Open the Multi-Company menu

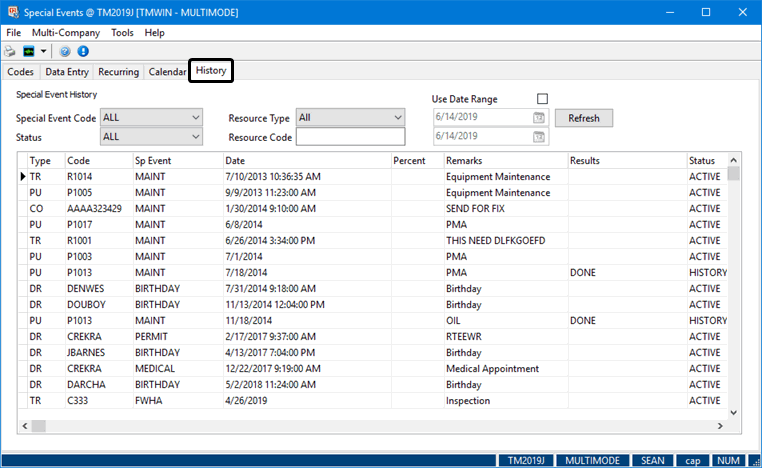(65, 32)
